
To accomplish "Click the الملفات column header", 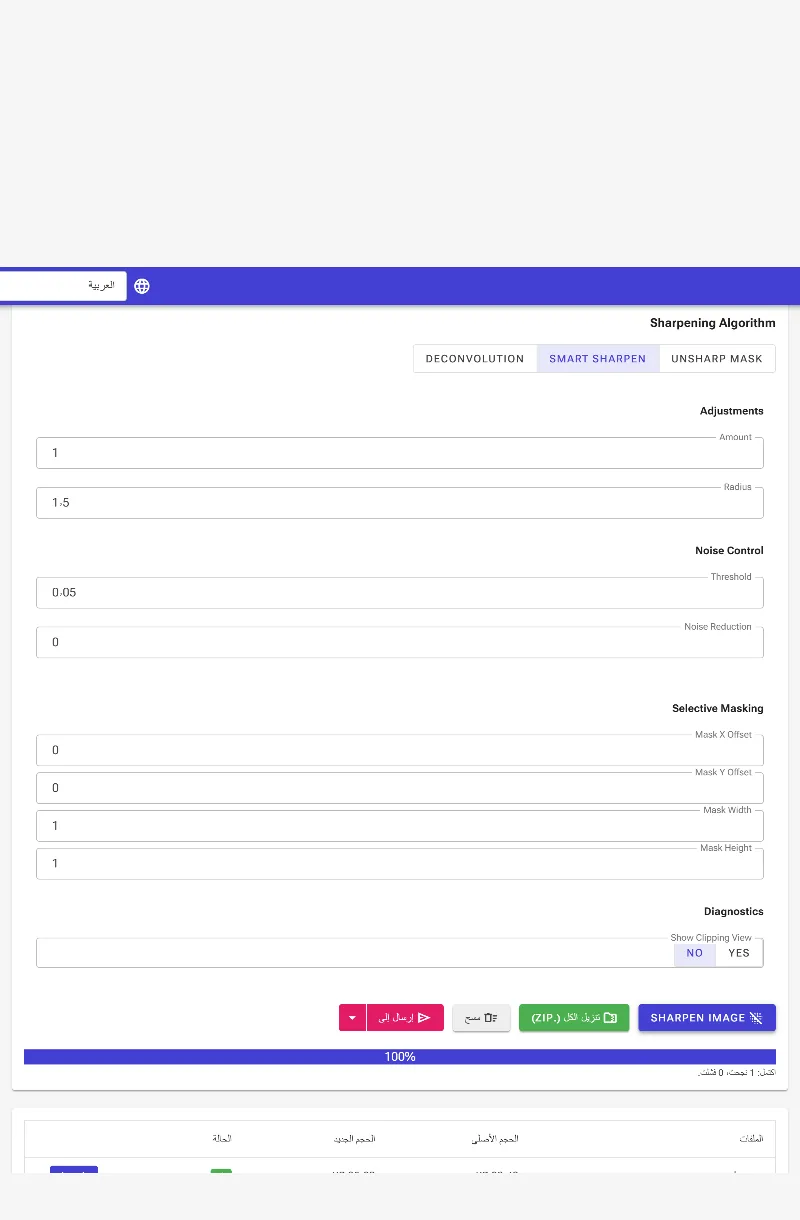I will (751, 1139).
